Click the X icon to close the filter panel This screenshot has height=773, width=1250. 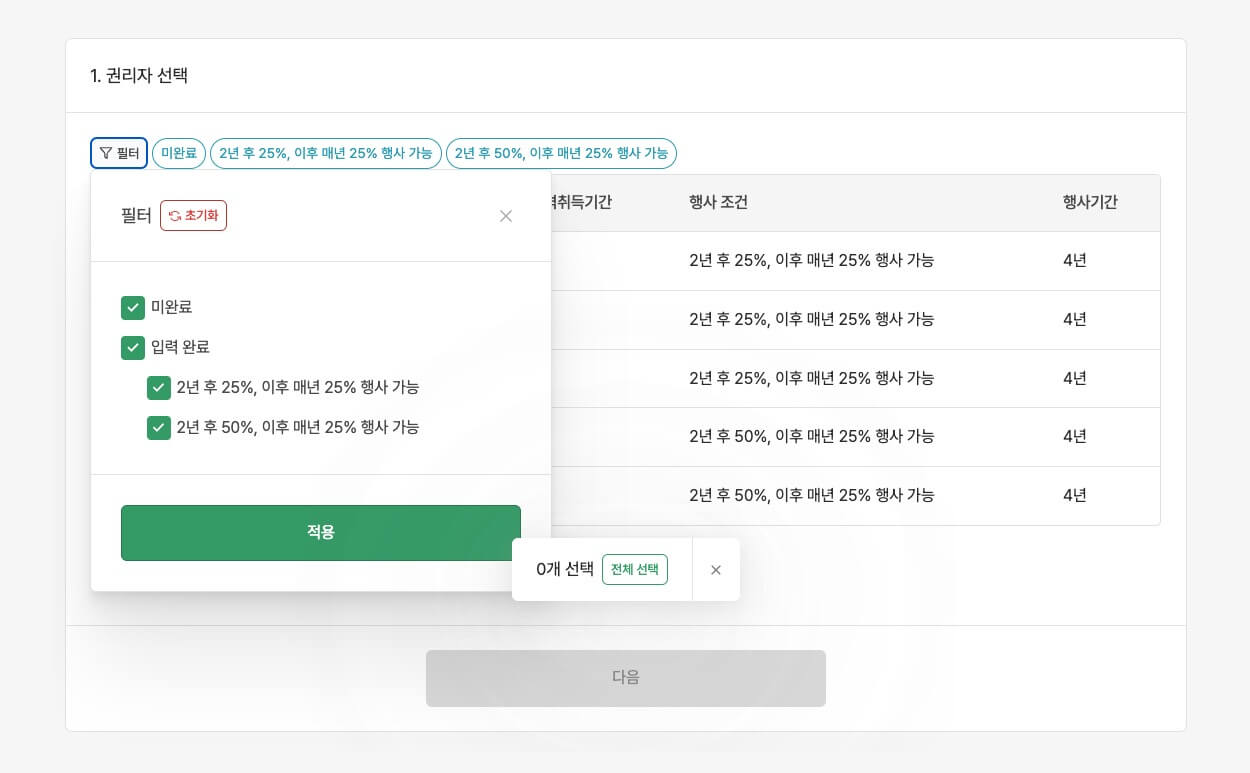pos(506,216)
